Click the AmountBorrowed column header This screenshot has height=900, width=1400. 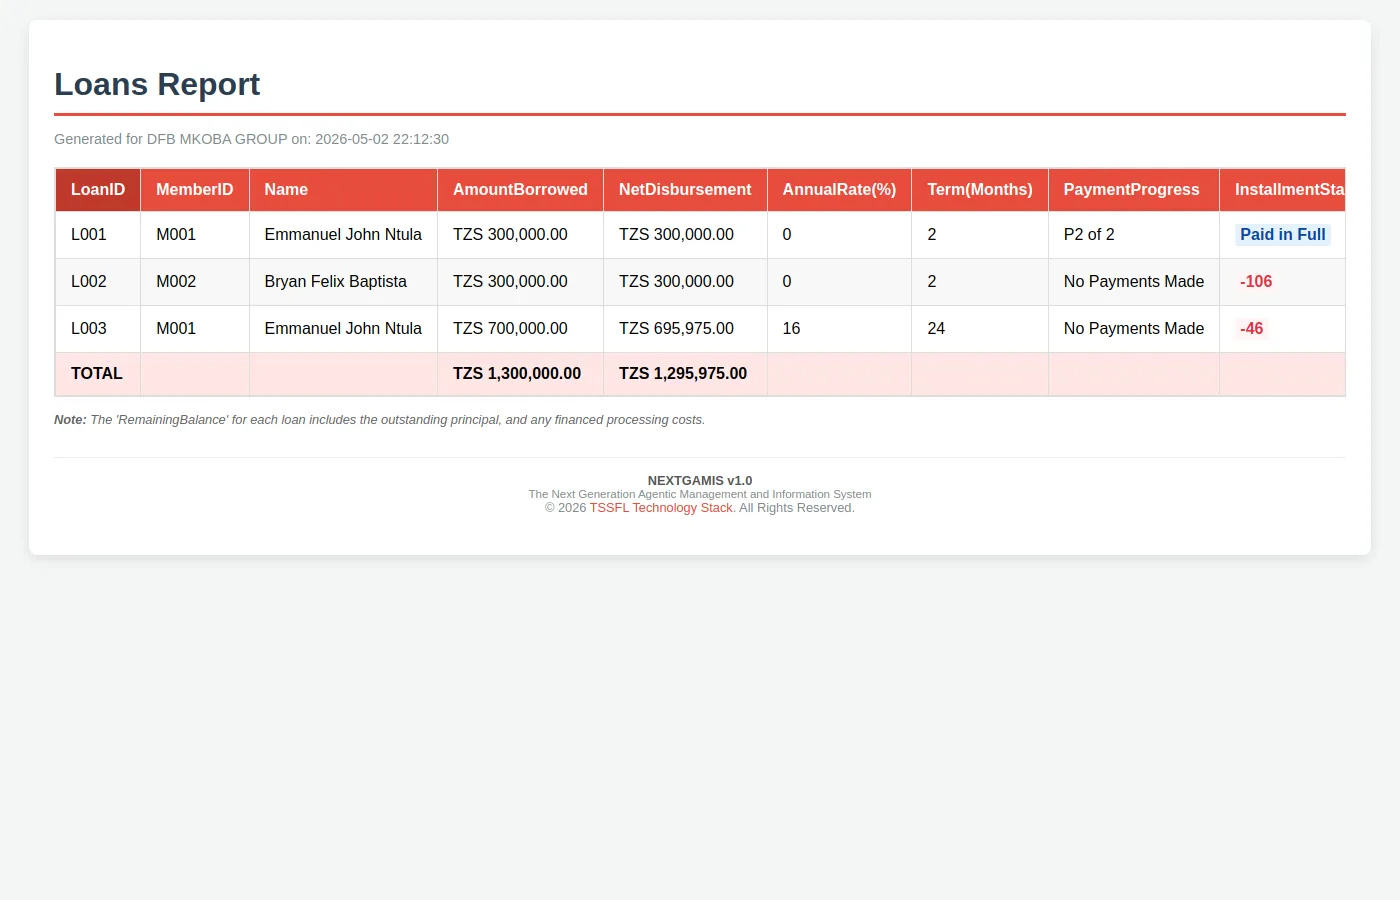tap(520, 190)
